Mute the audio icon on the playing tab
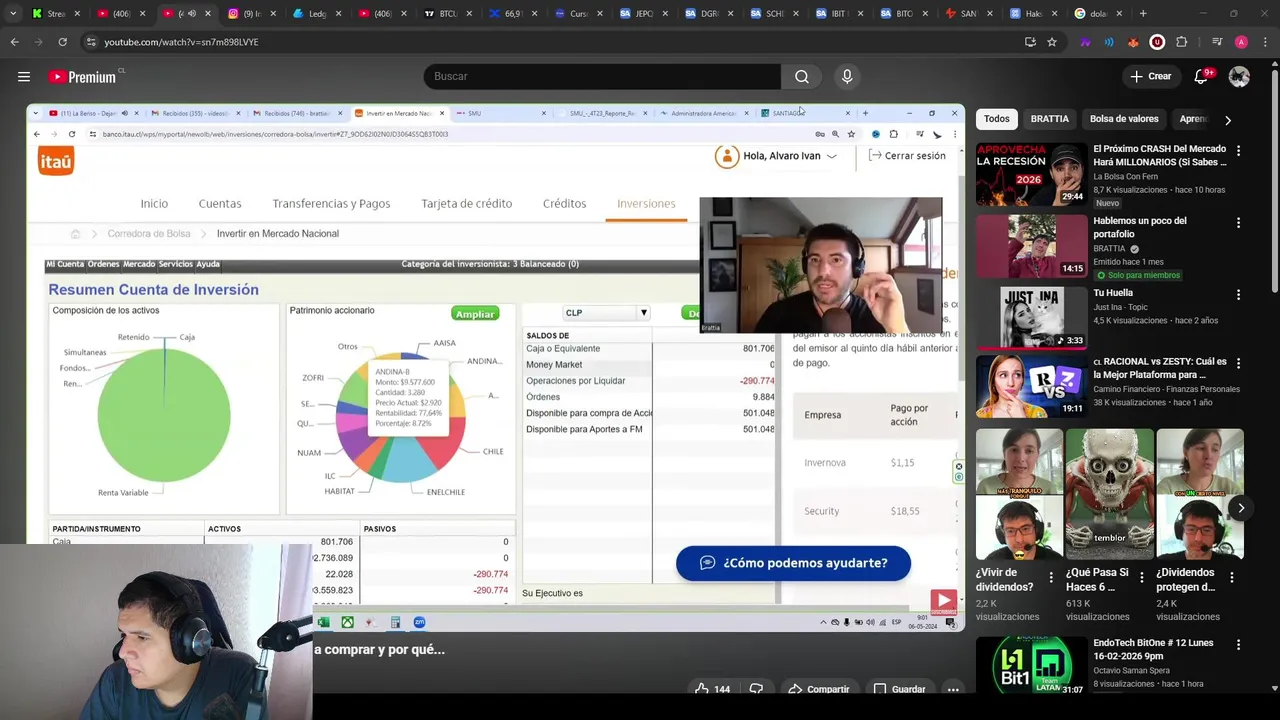1280x720 pixels. pyautogui.click(x=191, y=13)
